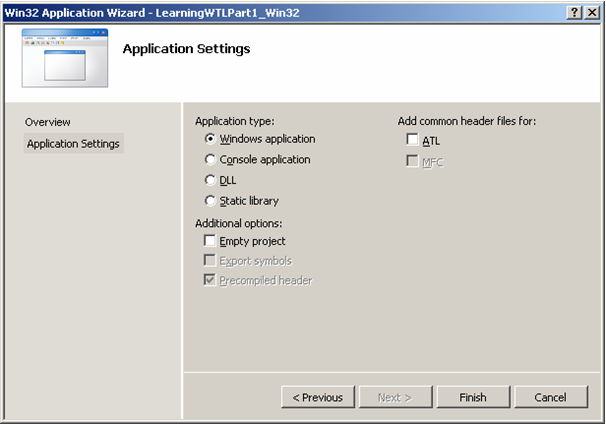Switch to the Application Settings page in sidebar
The width and height of the screenshot is (606, 424).
click(x=73, y=143)
